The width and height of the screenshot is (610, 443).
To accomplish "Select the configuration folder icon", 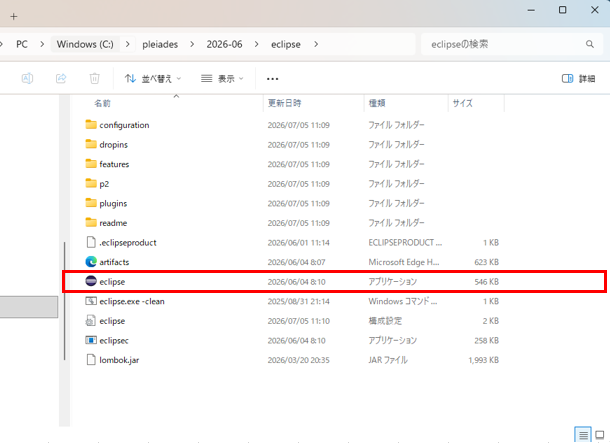I will pos(91,124).
